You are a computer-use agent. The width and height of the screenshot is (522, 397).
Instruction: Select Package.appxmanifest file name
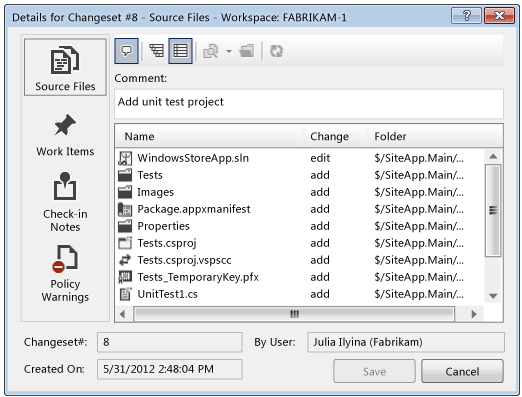pyautogui.click(x=194, y=209)
